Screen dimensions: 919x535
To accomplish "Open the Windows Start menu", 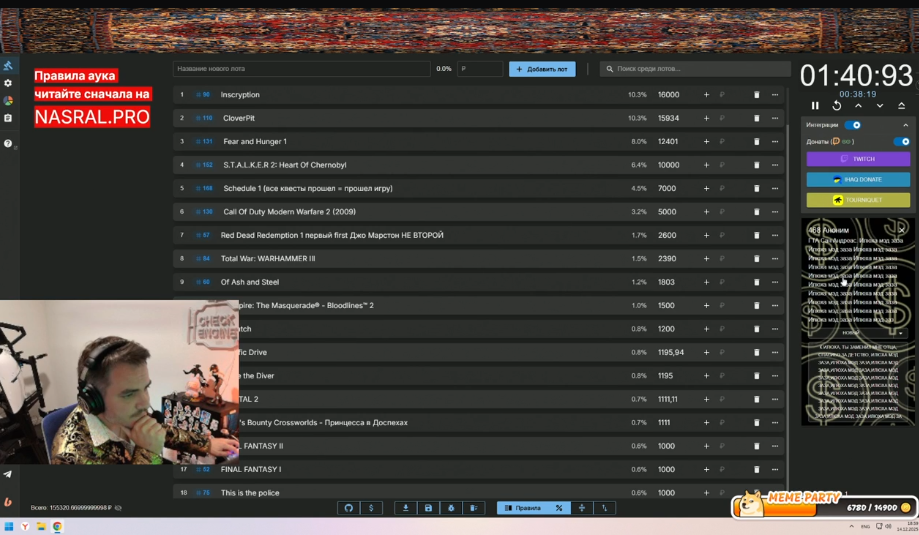I will point(9,526).
